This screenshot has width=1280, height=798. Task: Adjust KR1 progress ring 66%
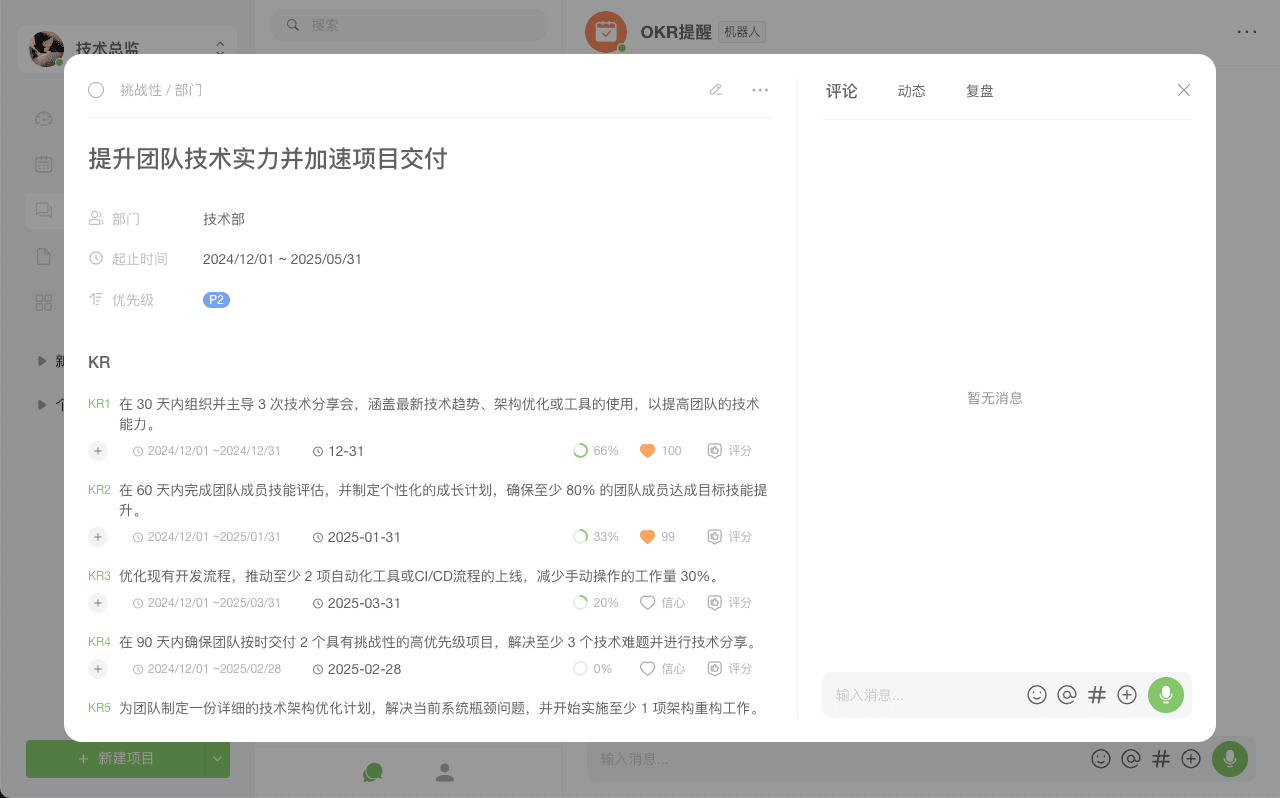coord(580,451)
